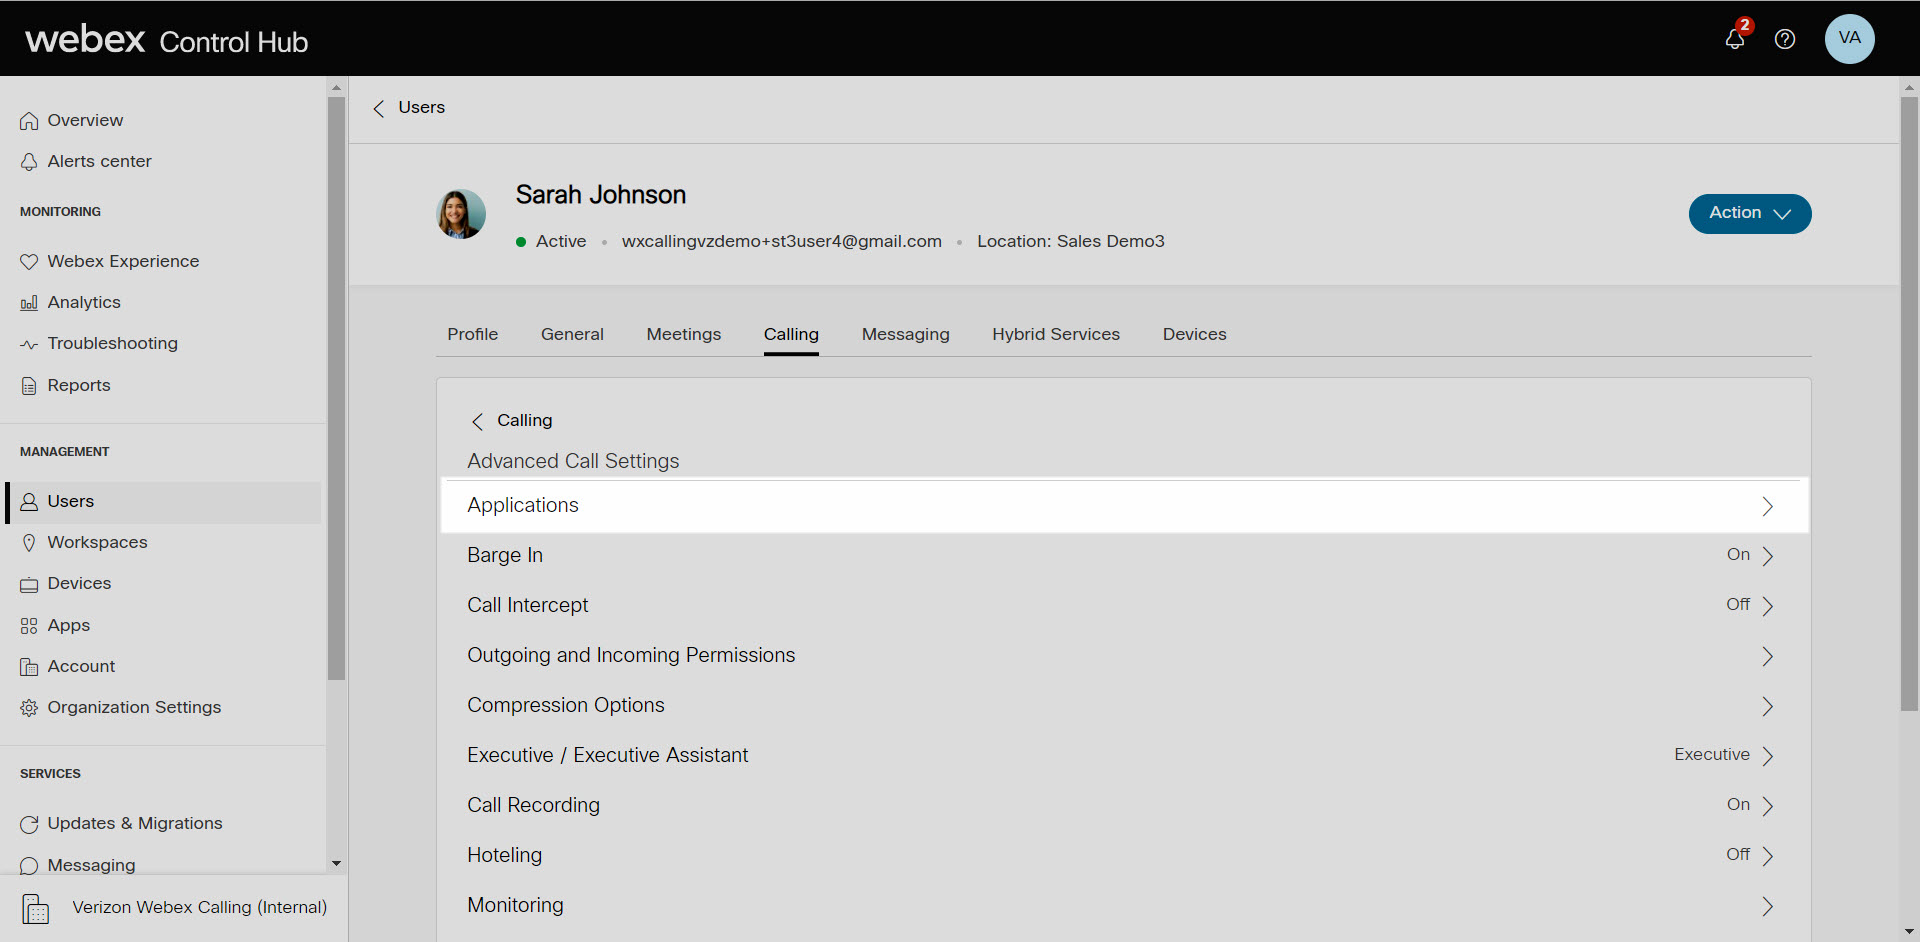The width and height of the screenshot is (1920, 942).
Task: Select the Workspaces icon in the sidebar
Action: 29,542
